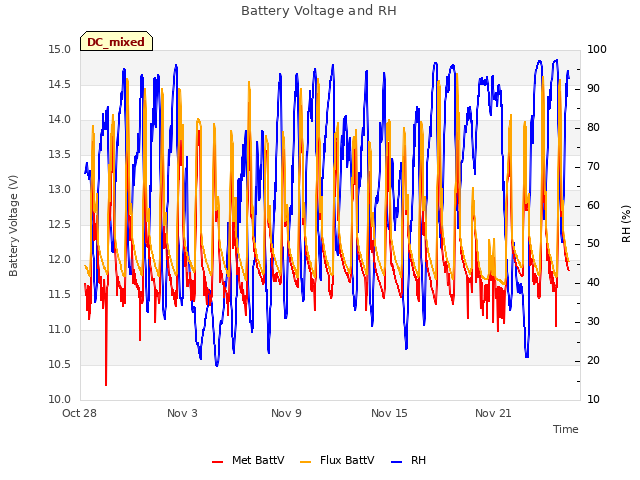This screenshot has width=640, height=480.
Task: Click the chart title Battery Voltage and RH
Action: [x=319, y=11]
